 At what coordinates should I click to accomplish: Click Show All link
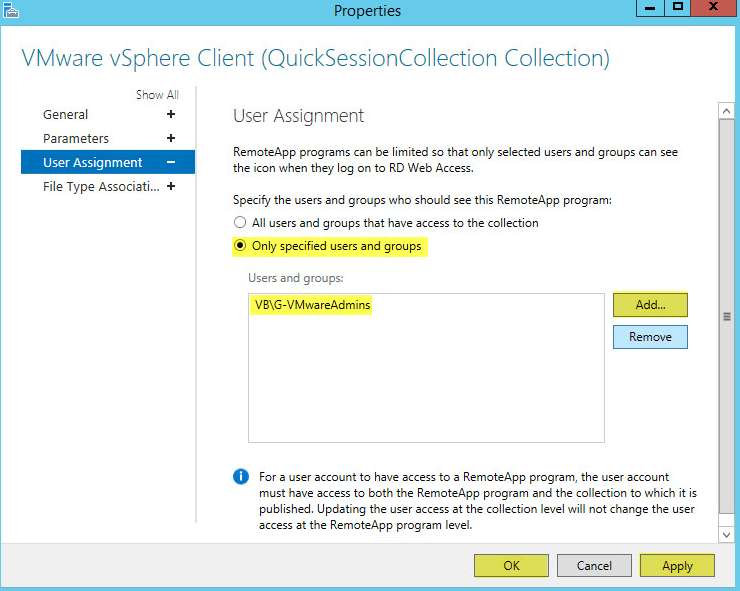[x=158, y=95]
